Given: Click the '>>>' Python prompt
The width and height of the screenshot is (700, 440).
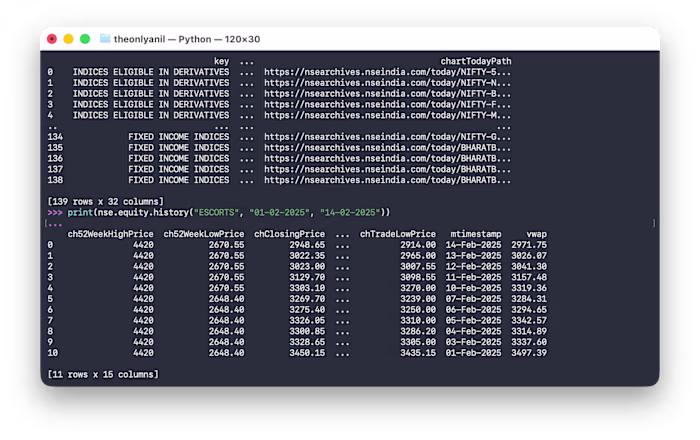Looking at the screenshot, I should pyautogui.click(x=55, y=212).
